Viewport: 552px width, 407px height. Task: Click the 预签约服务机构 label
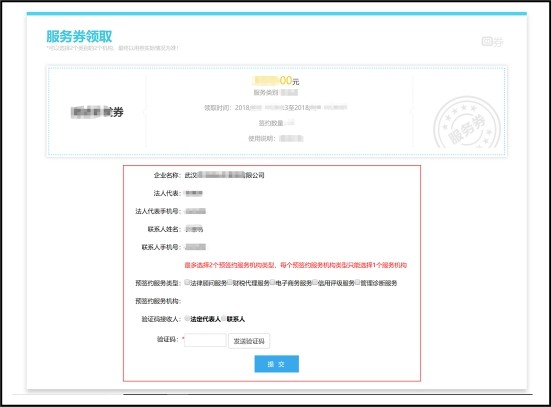click(x=158, y=301)
